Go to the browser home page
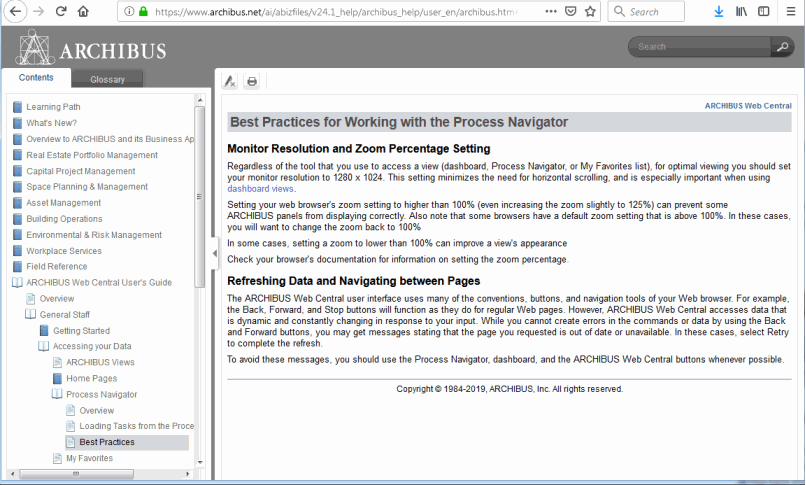 (83, 12)
